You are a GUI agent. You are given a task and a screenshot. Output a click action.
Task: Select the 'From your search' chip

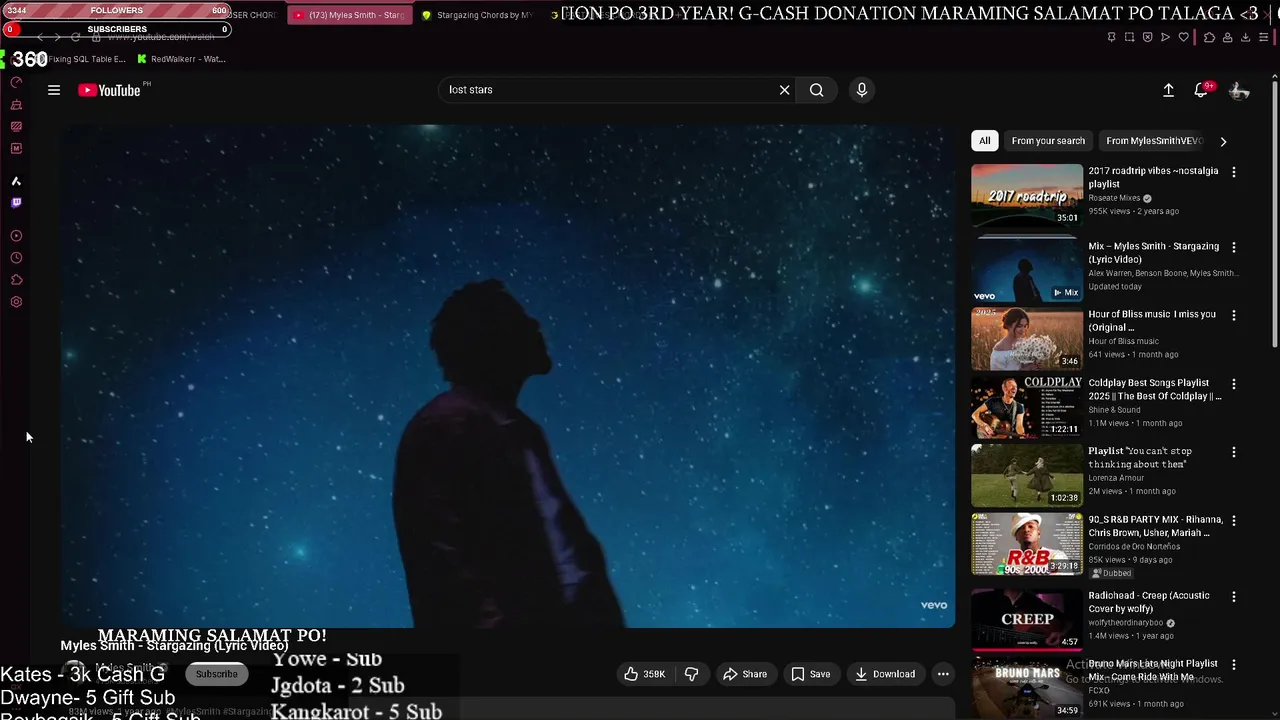[x=1048, y=141]
